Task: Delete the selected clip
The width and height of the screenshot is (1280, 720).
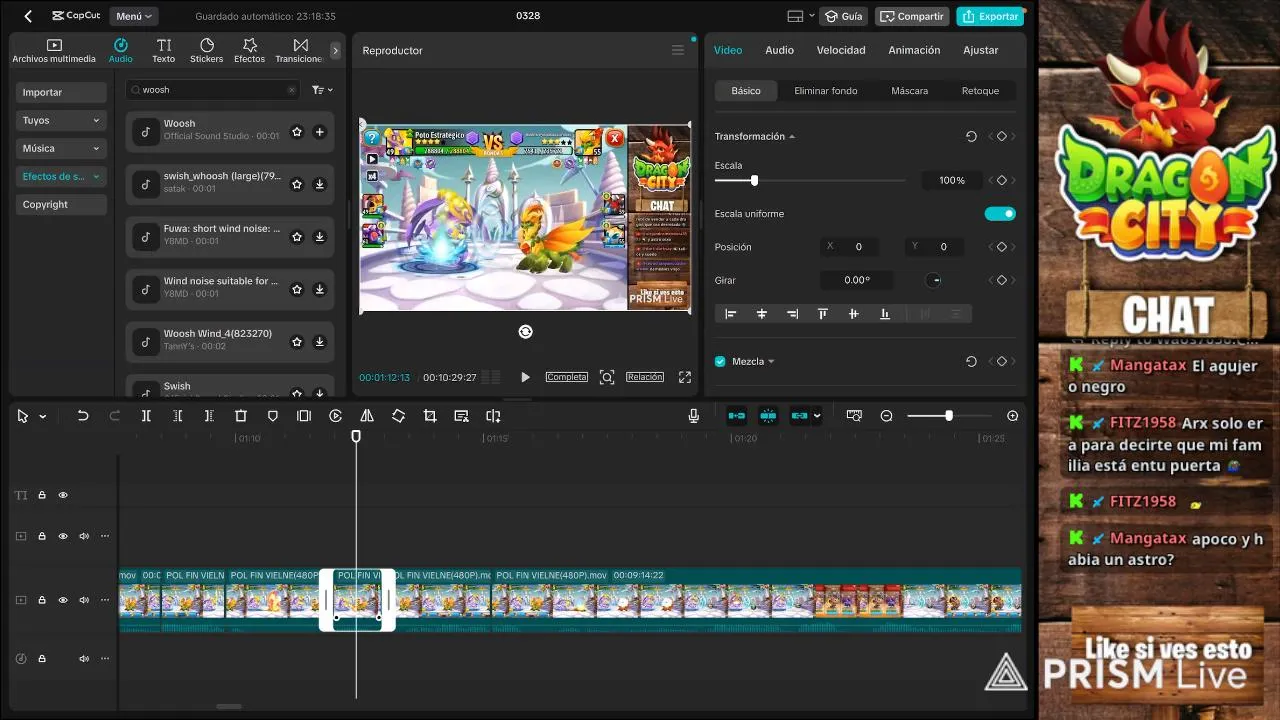Action: point(241,416)
